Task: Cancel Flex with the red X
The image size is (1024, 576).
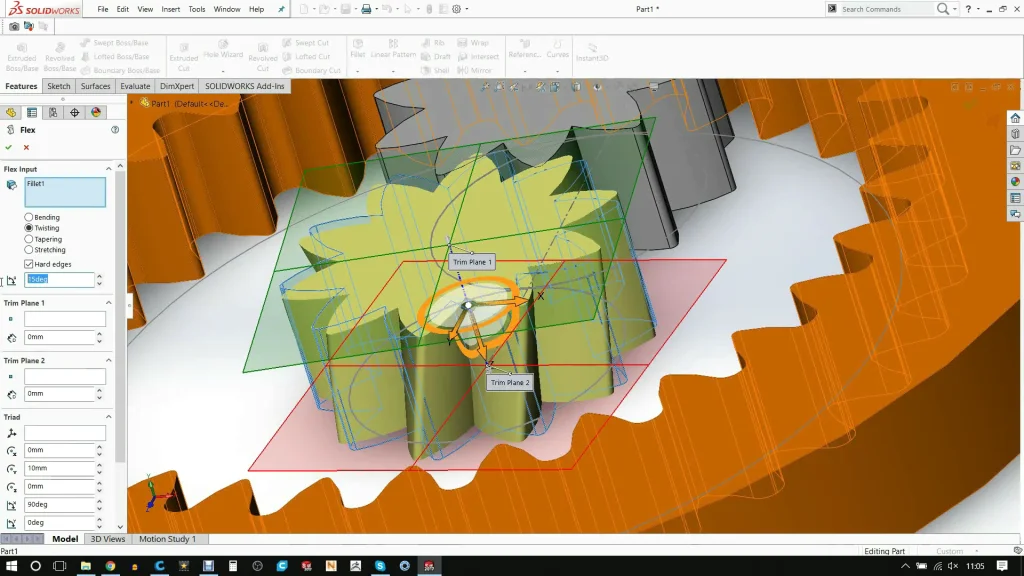Action: (26, 147)
